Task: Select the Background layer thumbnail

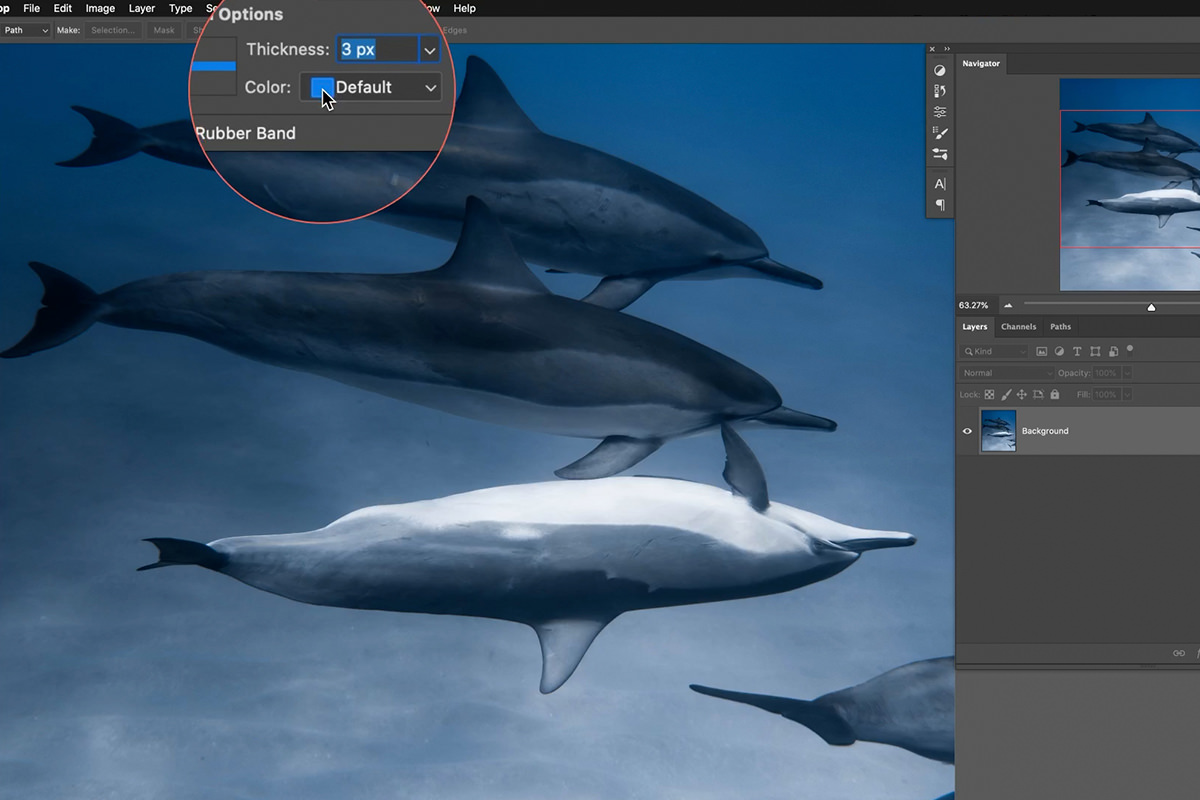Action: coord(998,430)
